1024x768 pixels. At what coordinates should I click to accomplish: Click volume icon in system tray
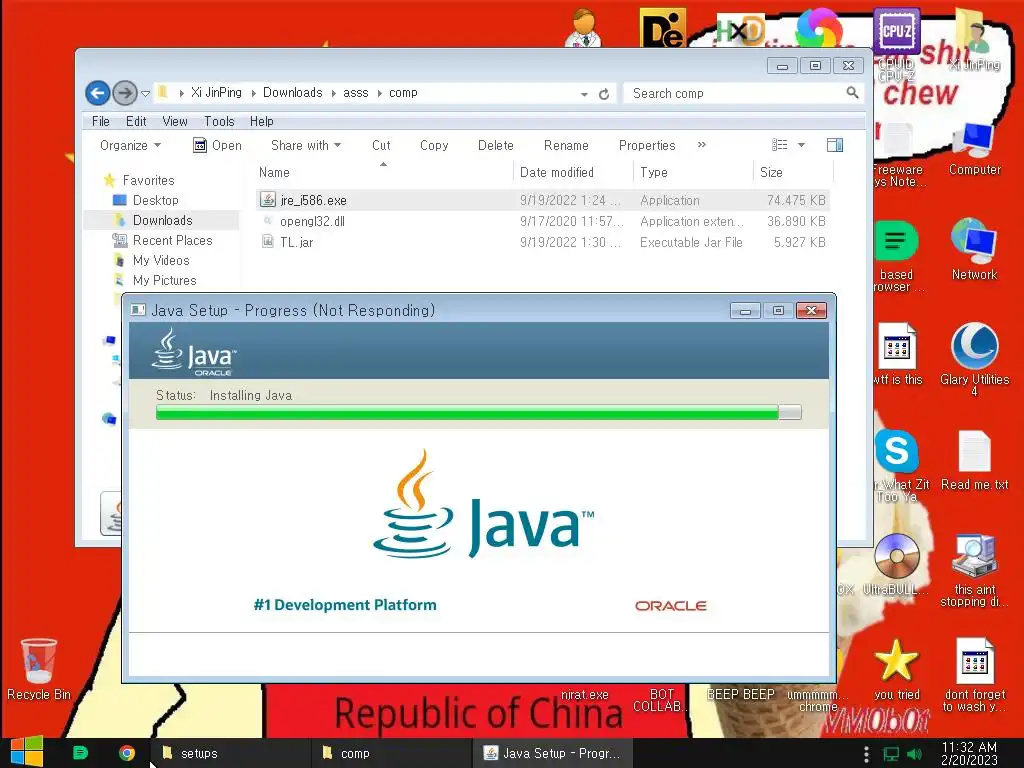914,754
